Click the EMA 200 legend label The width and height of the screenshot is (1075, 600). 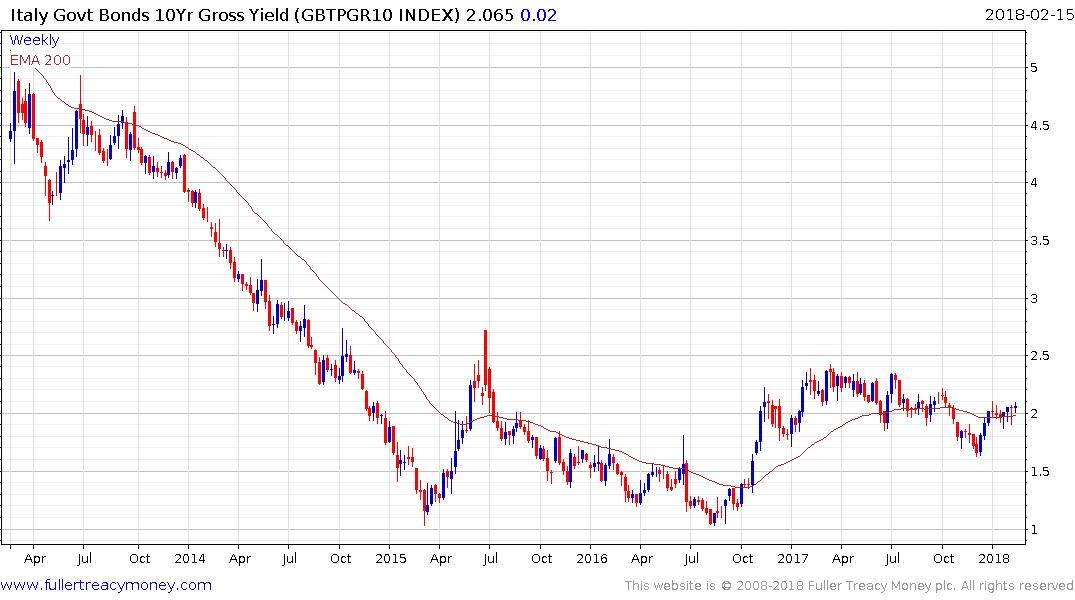tap(40, 60)
